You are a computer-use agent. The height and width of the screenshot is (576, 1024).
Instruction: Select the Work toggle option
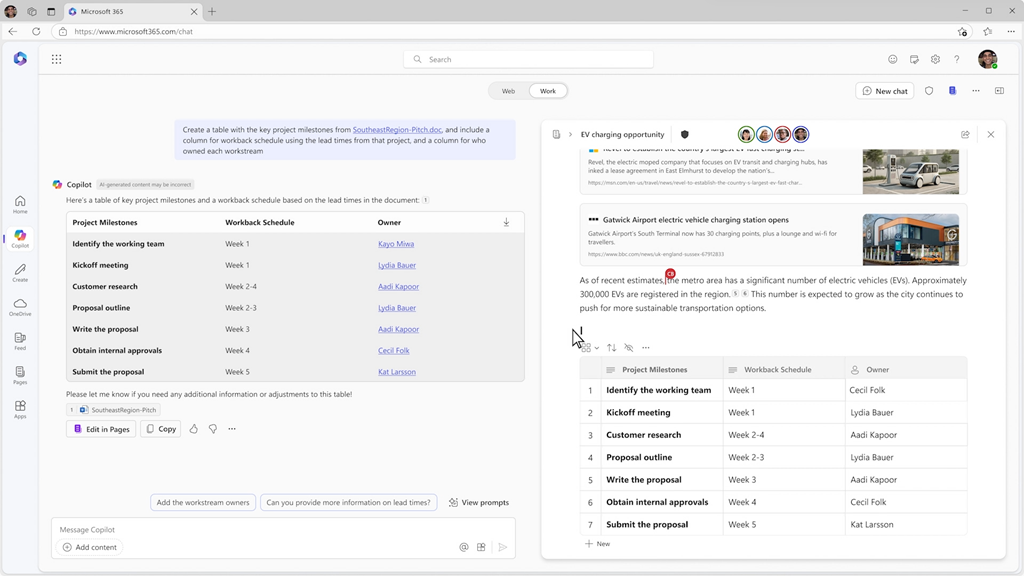click(x=548, y=91)
